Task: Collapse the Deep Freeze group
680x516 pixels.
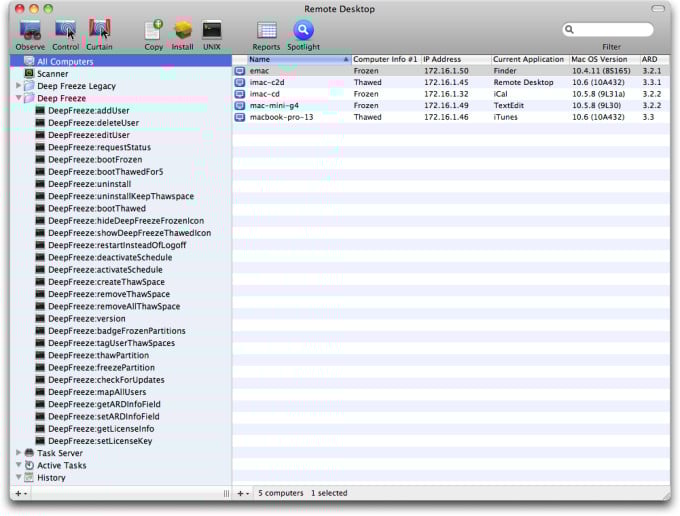Action: [18, 98]
